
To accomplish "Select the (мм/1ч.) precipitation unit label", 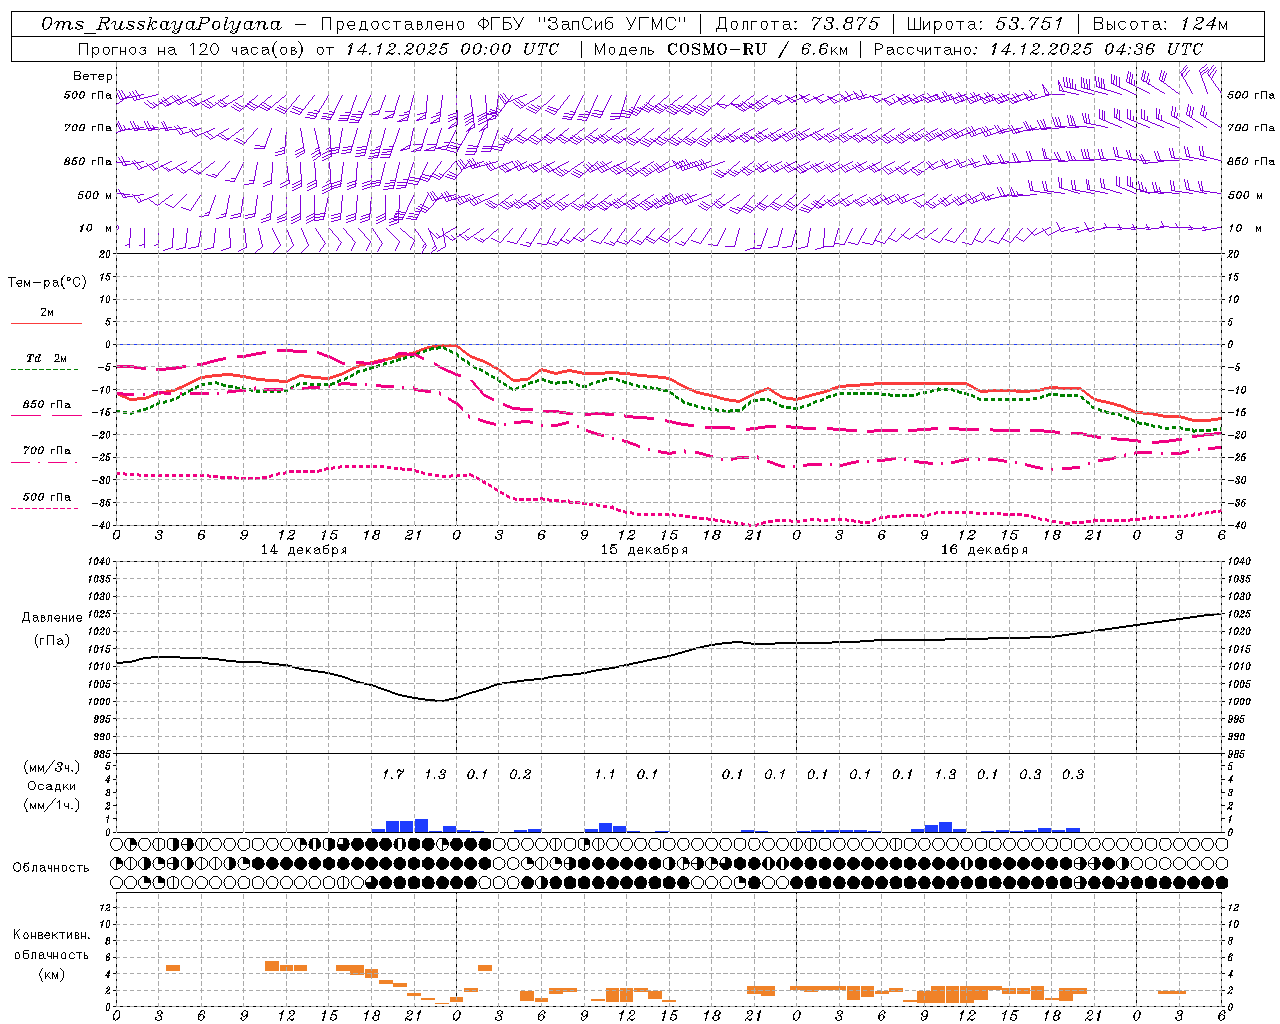I will [51, 805].
